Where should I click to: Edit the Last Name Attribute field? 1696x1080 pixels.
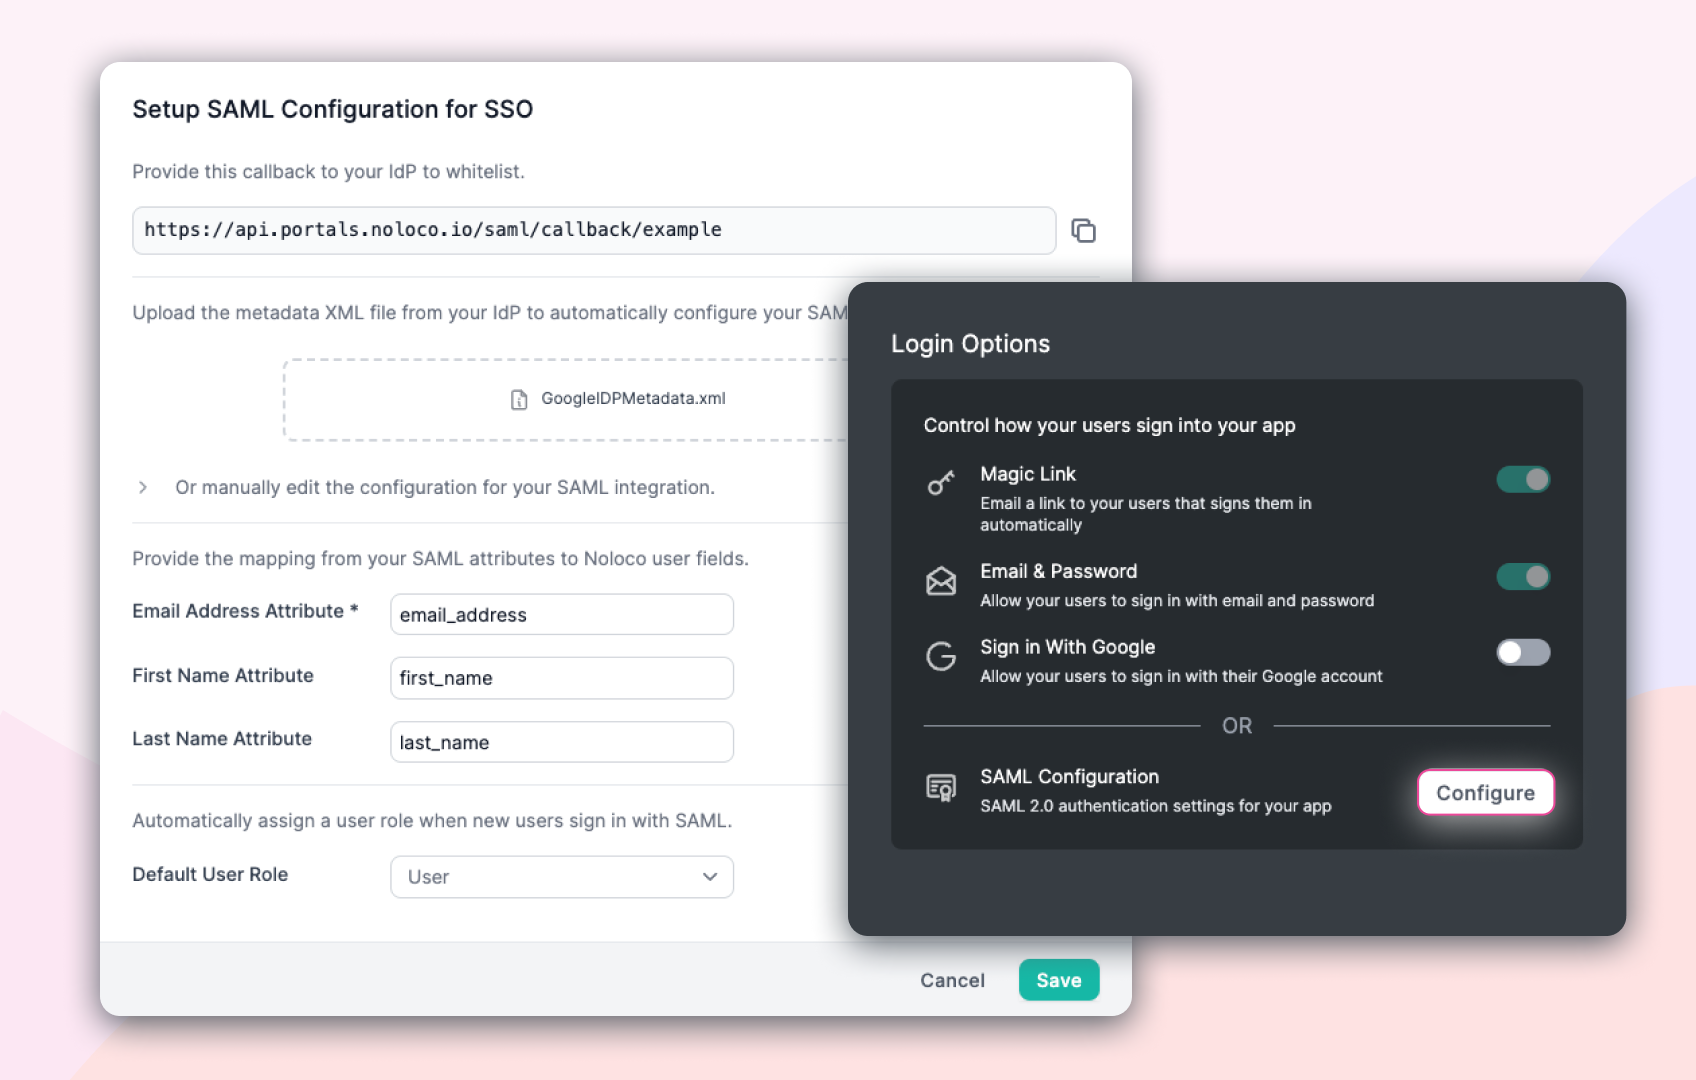562,742
